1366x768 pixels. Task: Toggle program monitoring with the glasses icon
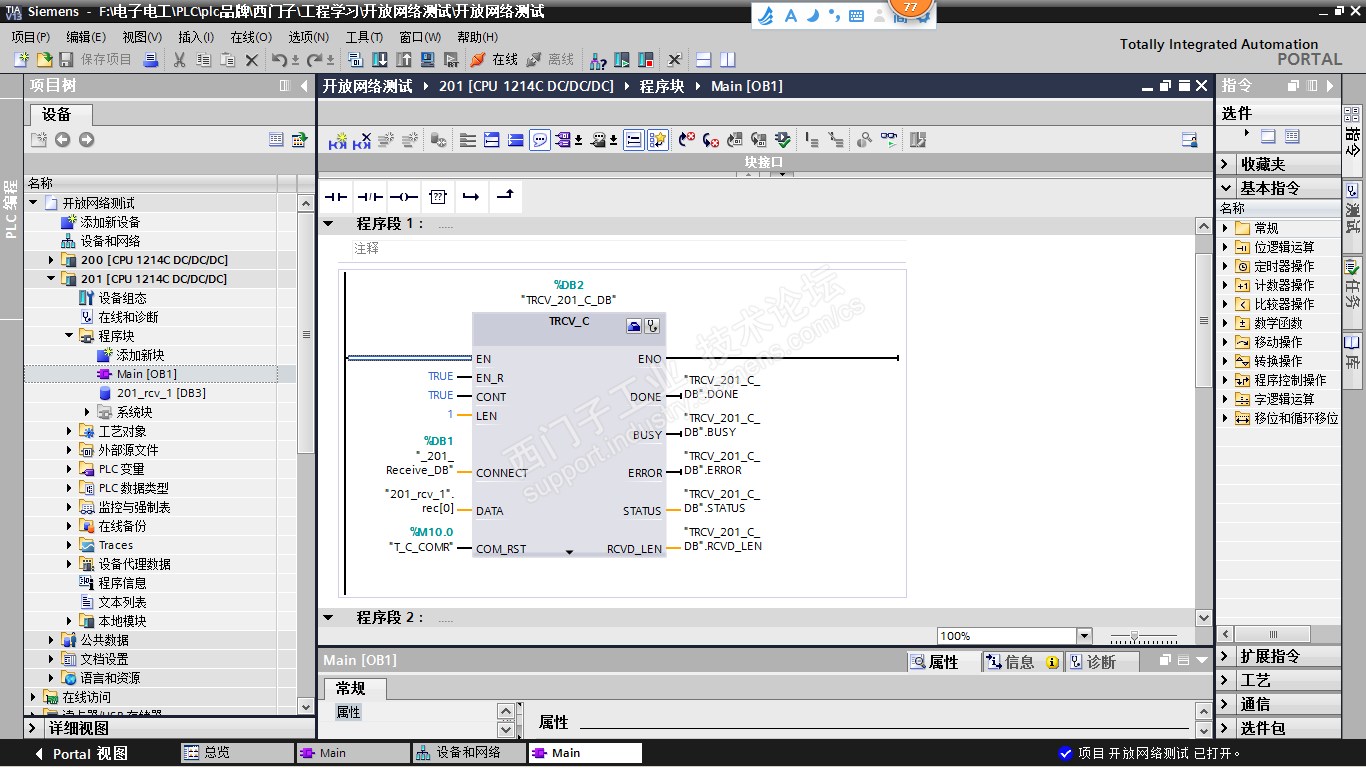[x=889, y=140]
